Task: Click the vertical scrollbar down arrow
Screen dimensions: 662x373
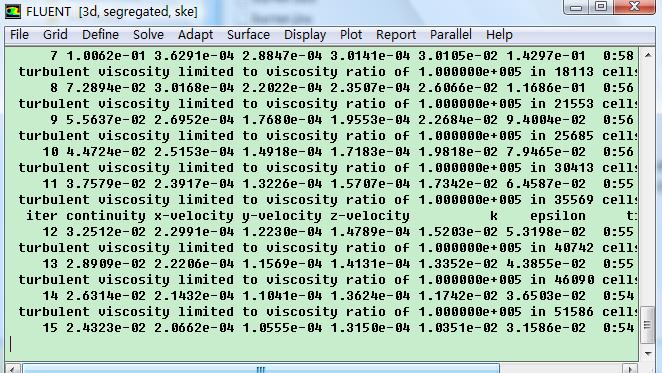Action: (x=647, y=354)
